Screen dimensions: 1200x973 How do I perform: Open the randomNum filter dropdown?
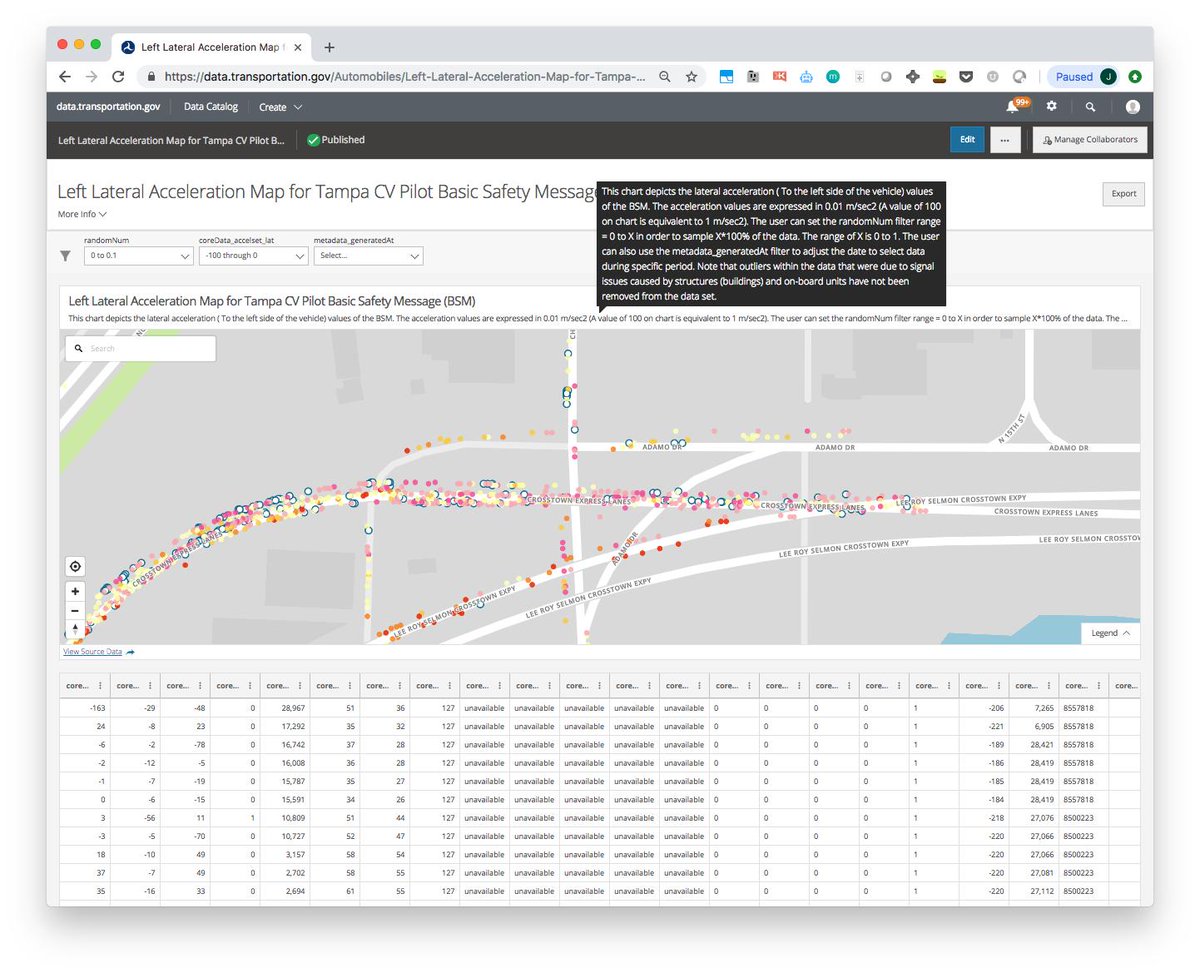138,256
